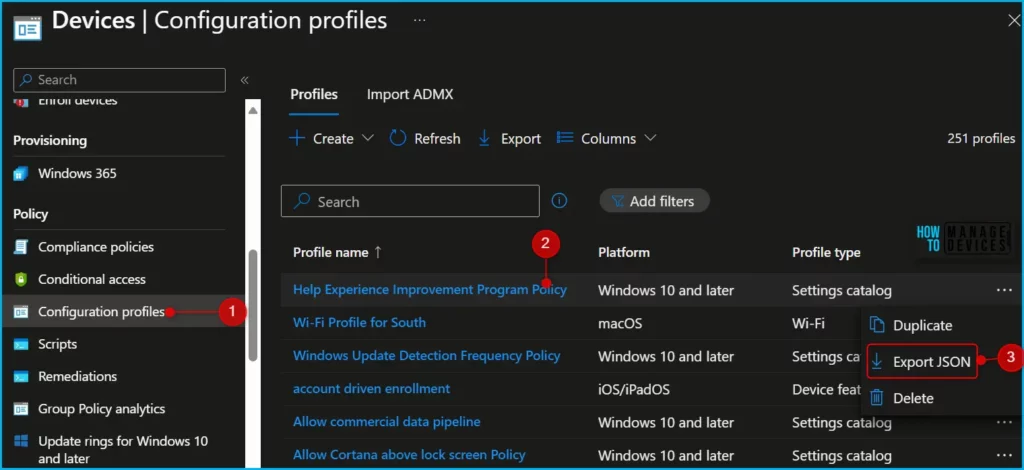Click the Scripts icon in sidebar

coord(21,344)
